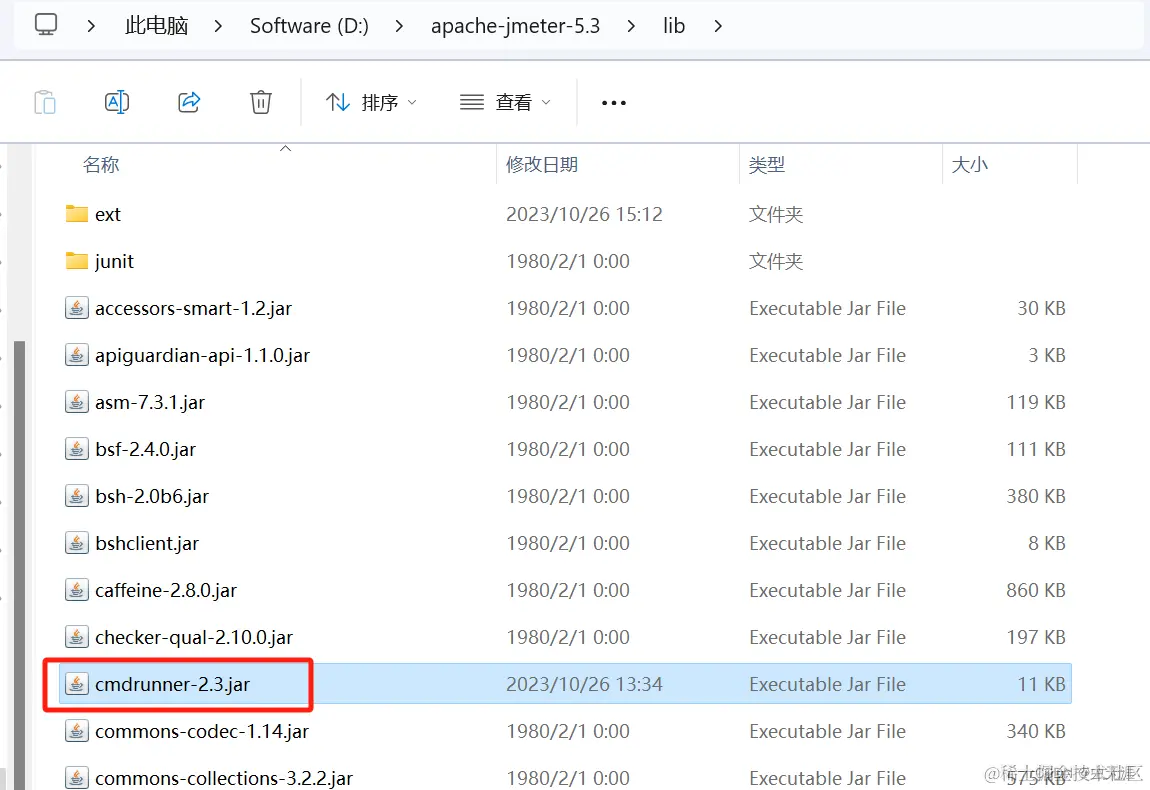The width and height of the screenshot is (1150, 790).
Task: Click the commons-collections-3.2.2.jar file icon
Action: pos(76,777)
